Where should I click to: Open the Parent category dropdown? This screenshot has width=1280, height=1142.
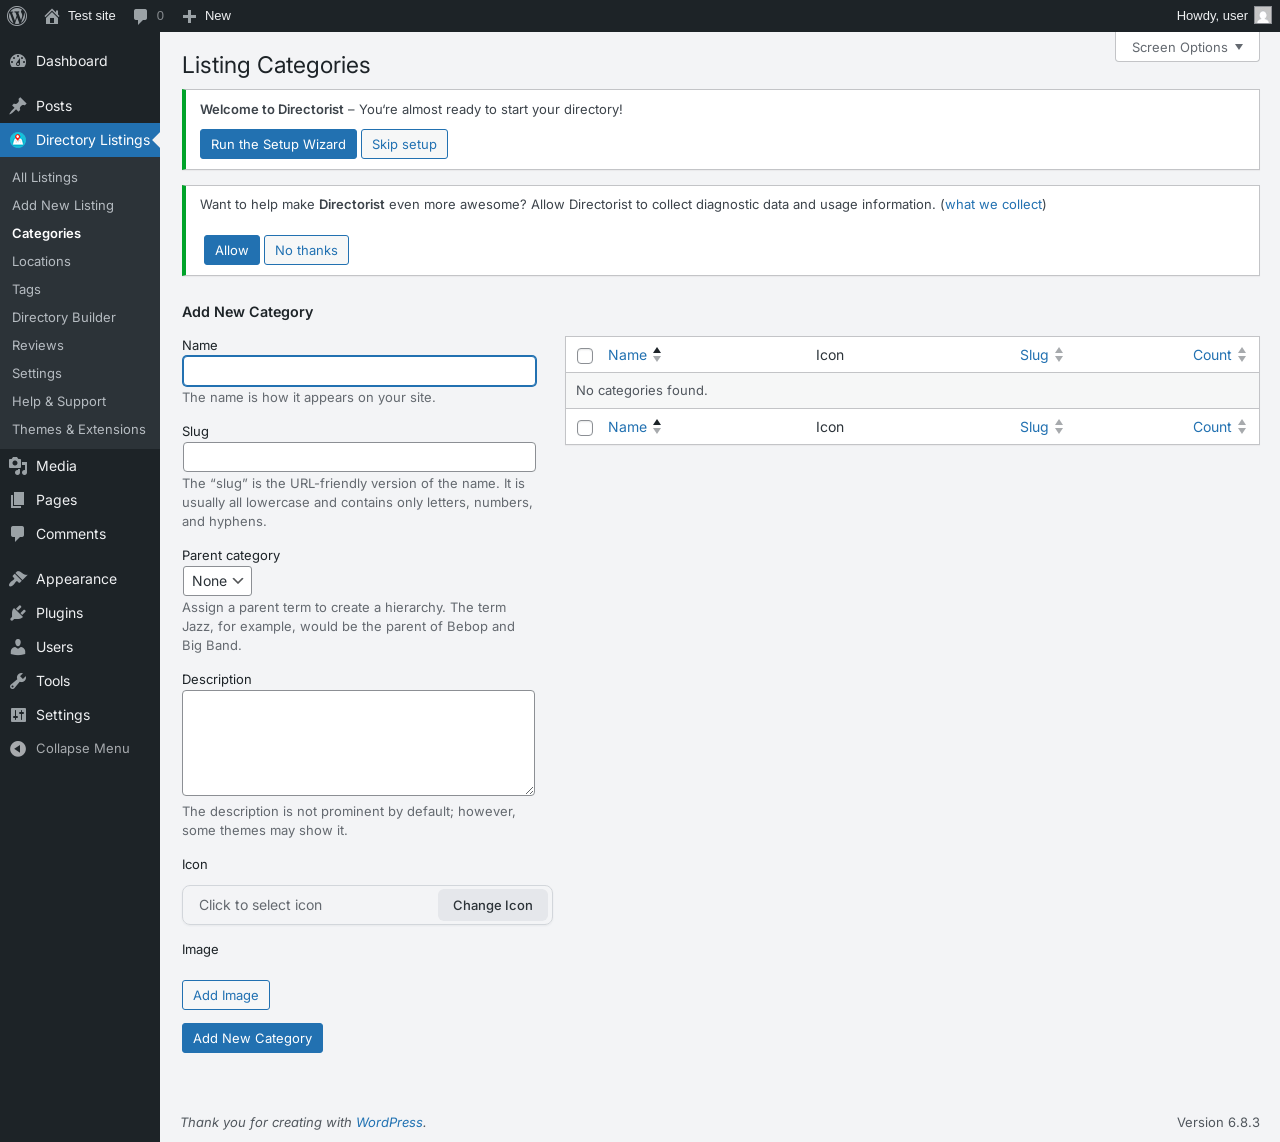click(217, 581)
